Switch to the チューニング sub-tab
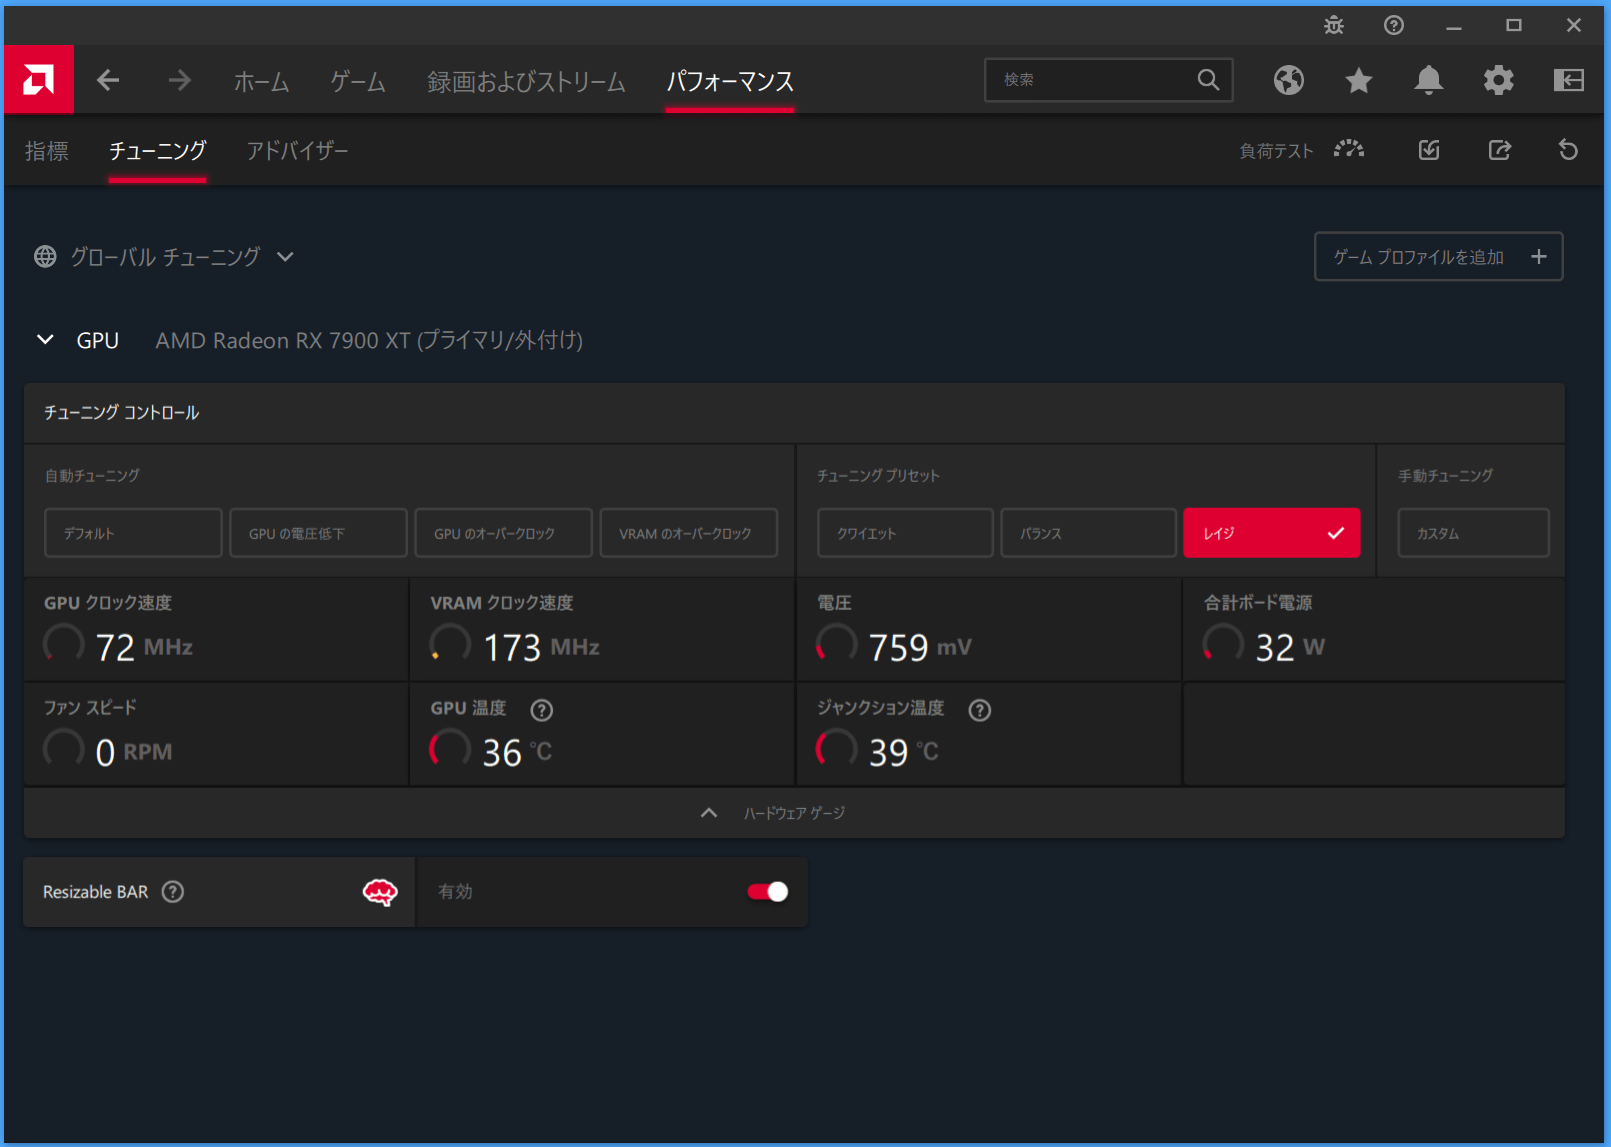Viewport: 1611px width, 1147px height. [157, 151]
